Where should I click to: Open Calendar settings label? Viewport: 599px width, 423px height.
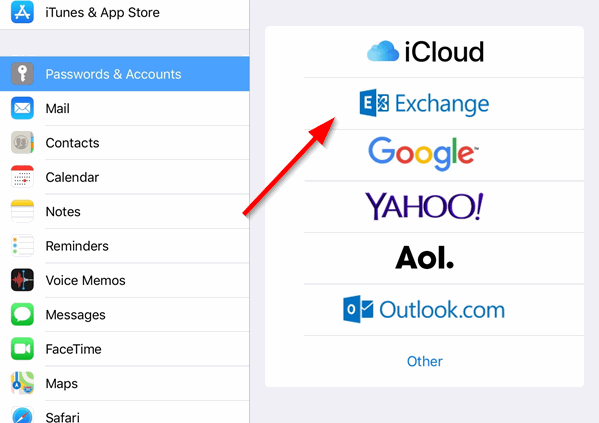72,177
